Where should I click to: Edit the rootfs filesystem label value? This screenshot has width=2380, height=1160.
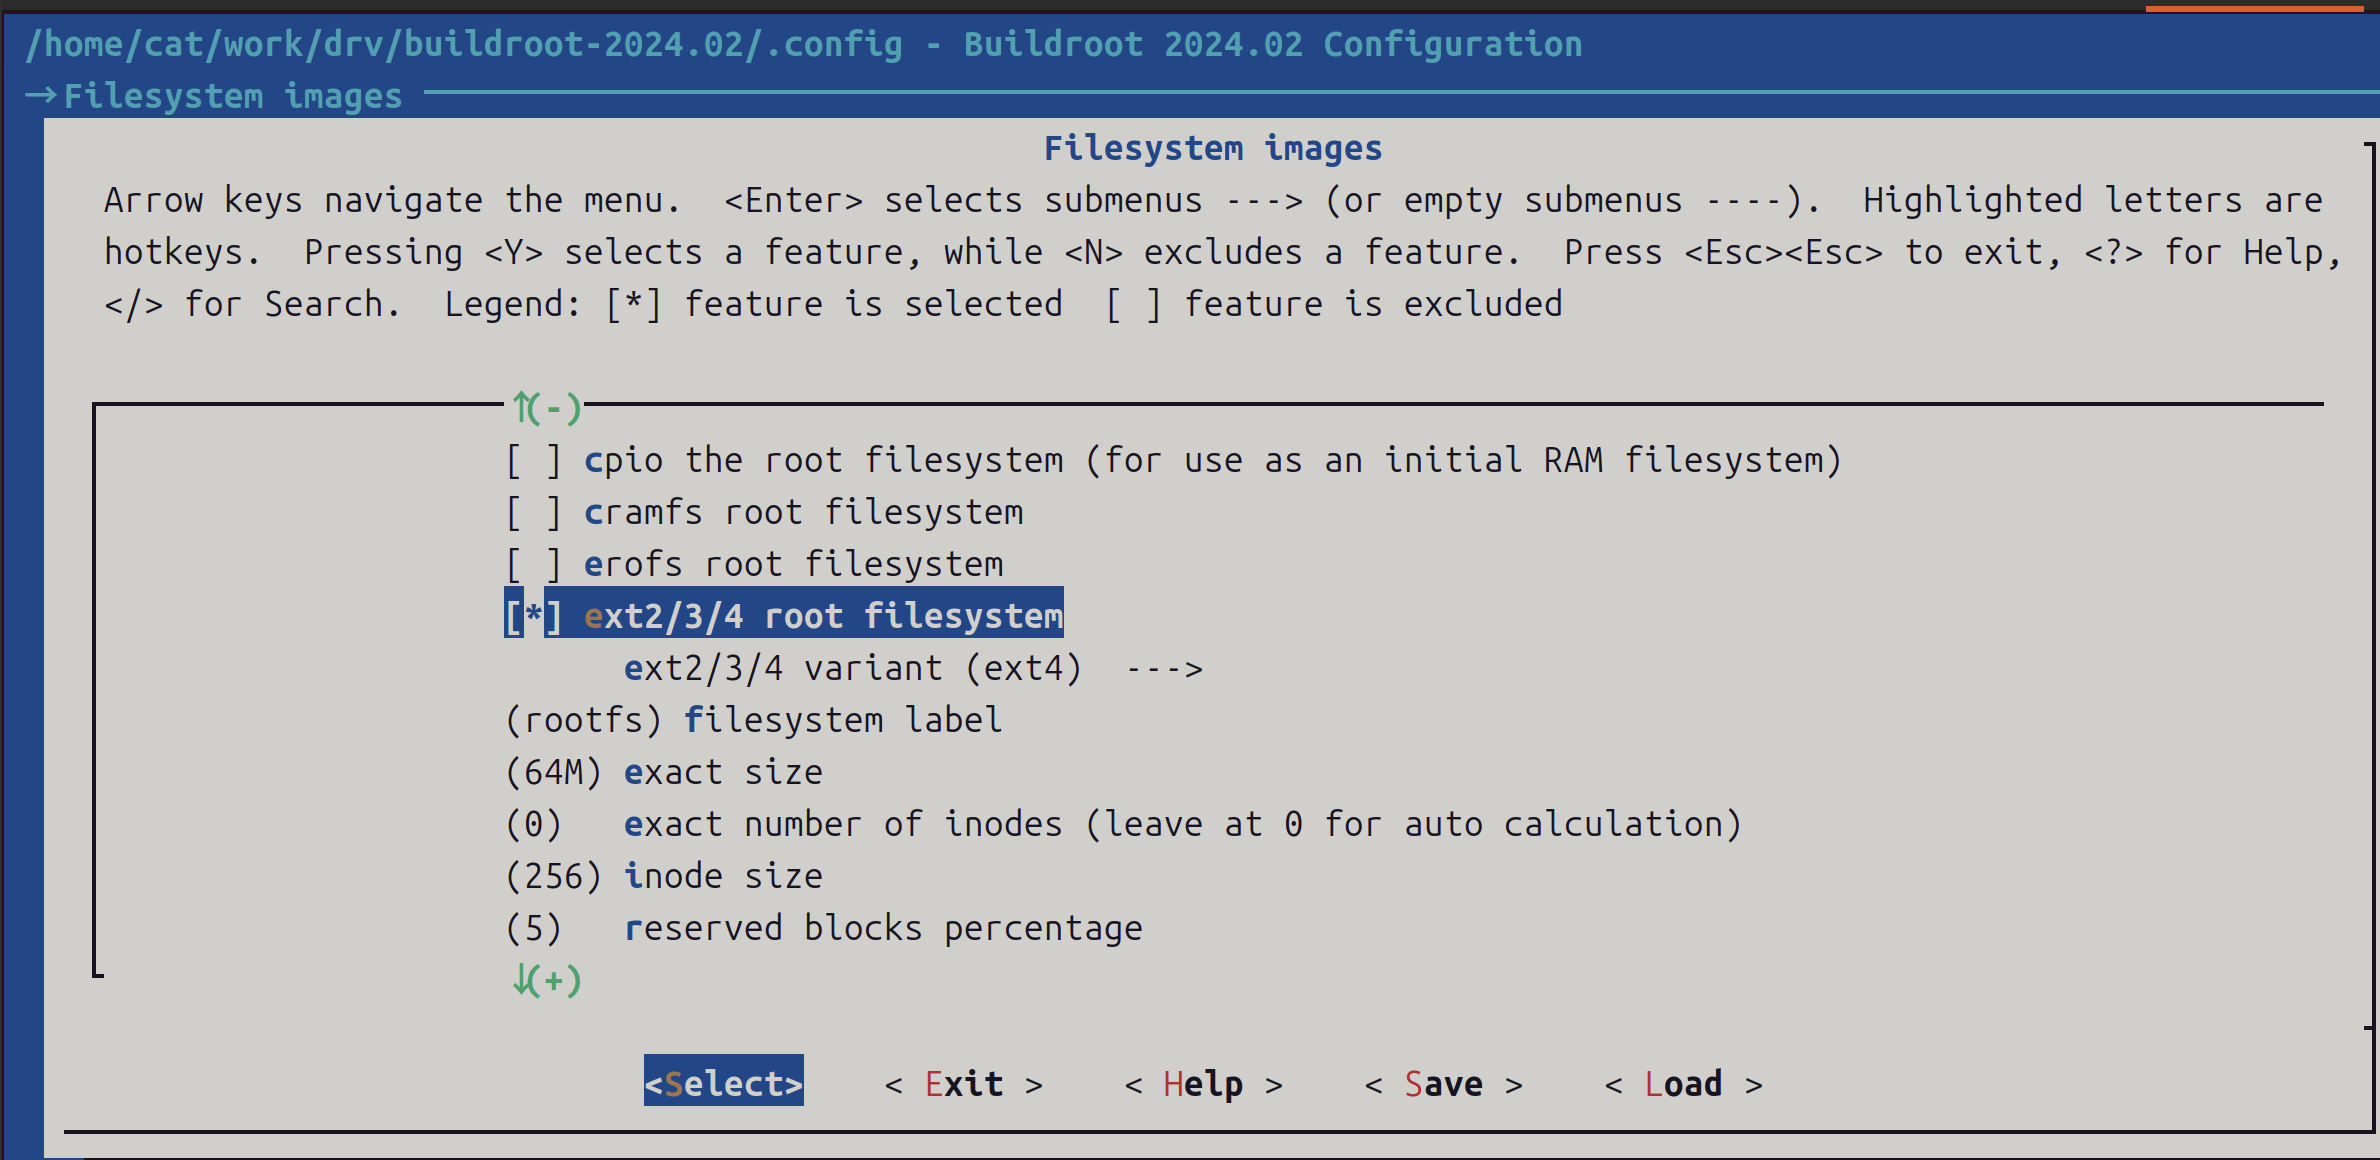tap(583, 720)
